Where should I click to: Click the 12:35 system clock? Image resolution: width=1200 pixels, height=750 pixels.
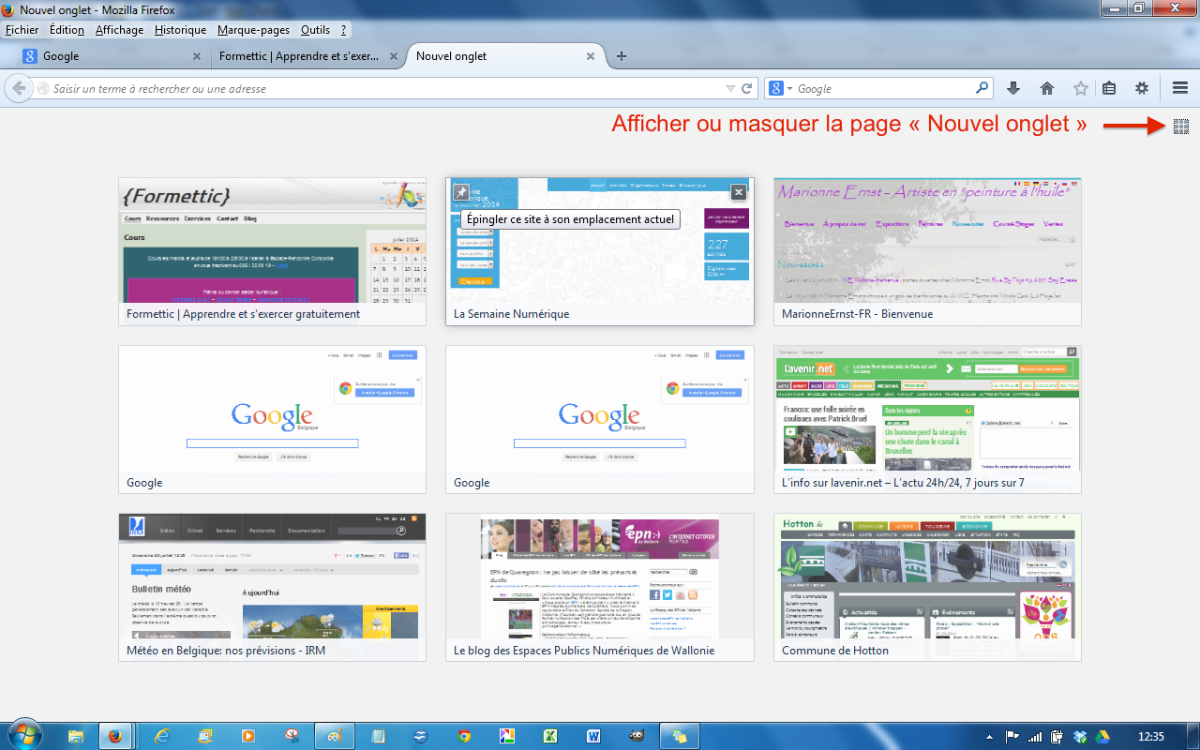pyautogui.click(x=1150, y=736)
